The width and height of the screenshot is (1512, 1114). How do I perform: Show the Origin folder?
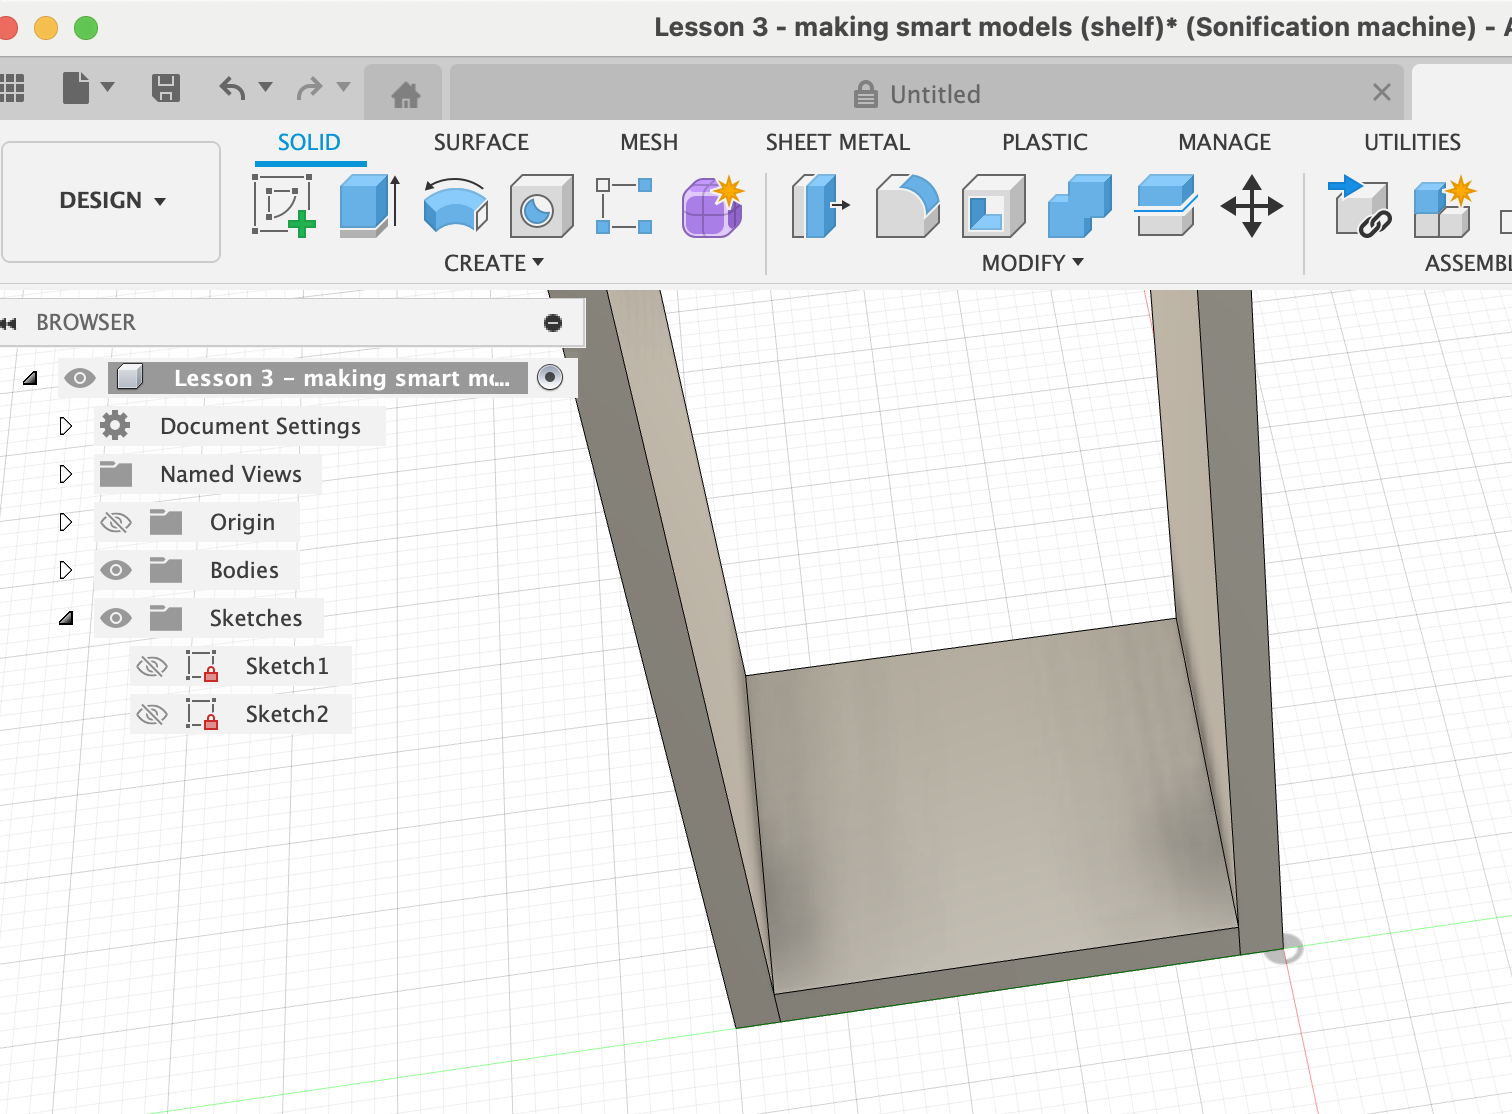pos(116,522)
